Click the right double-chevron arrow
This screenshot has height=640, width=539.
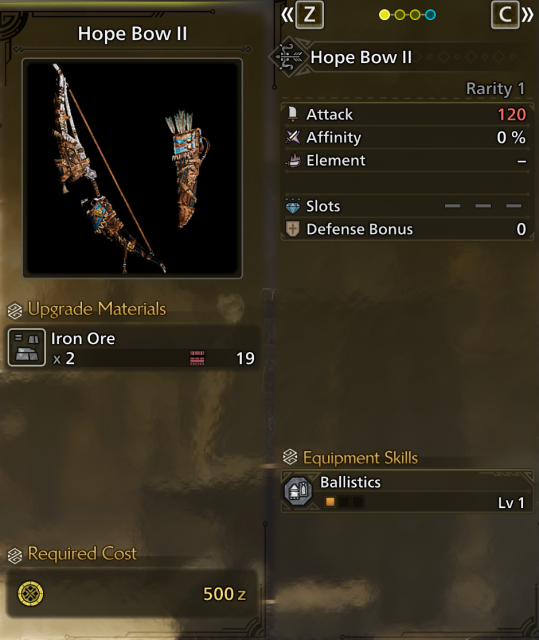[x=527, y=15]
